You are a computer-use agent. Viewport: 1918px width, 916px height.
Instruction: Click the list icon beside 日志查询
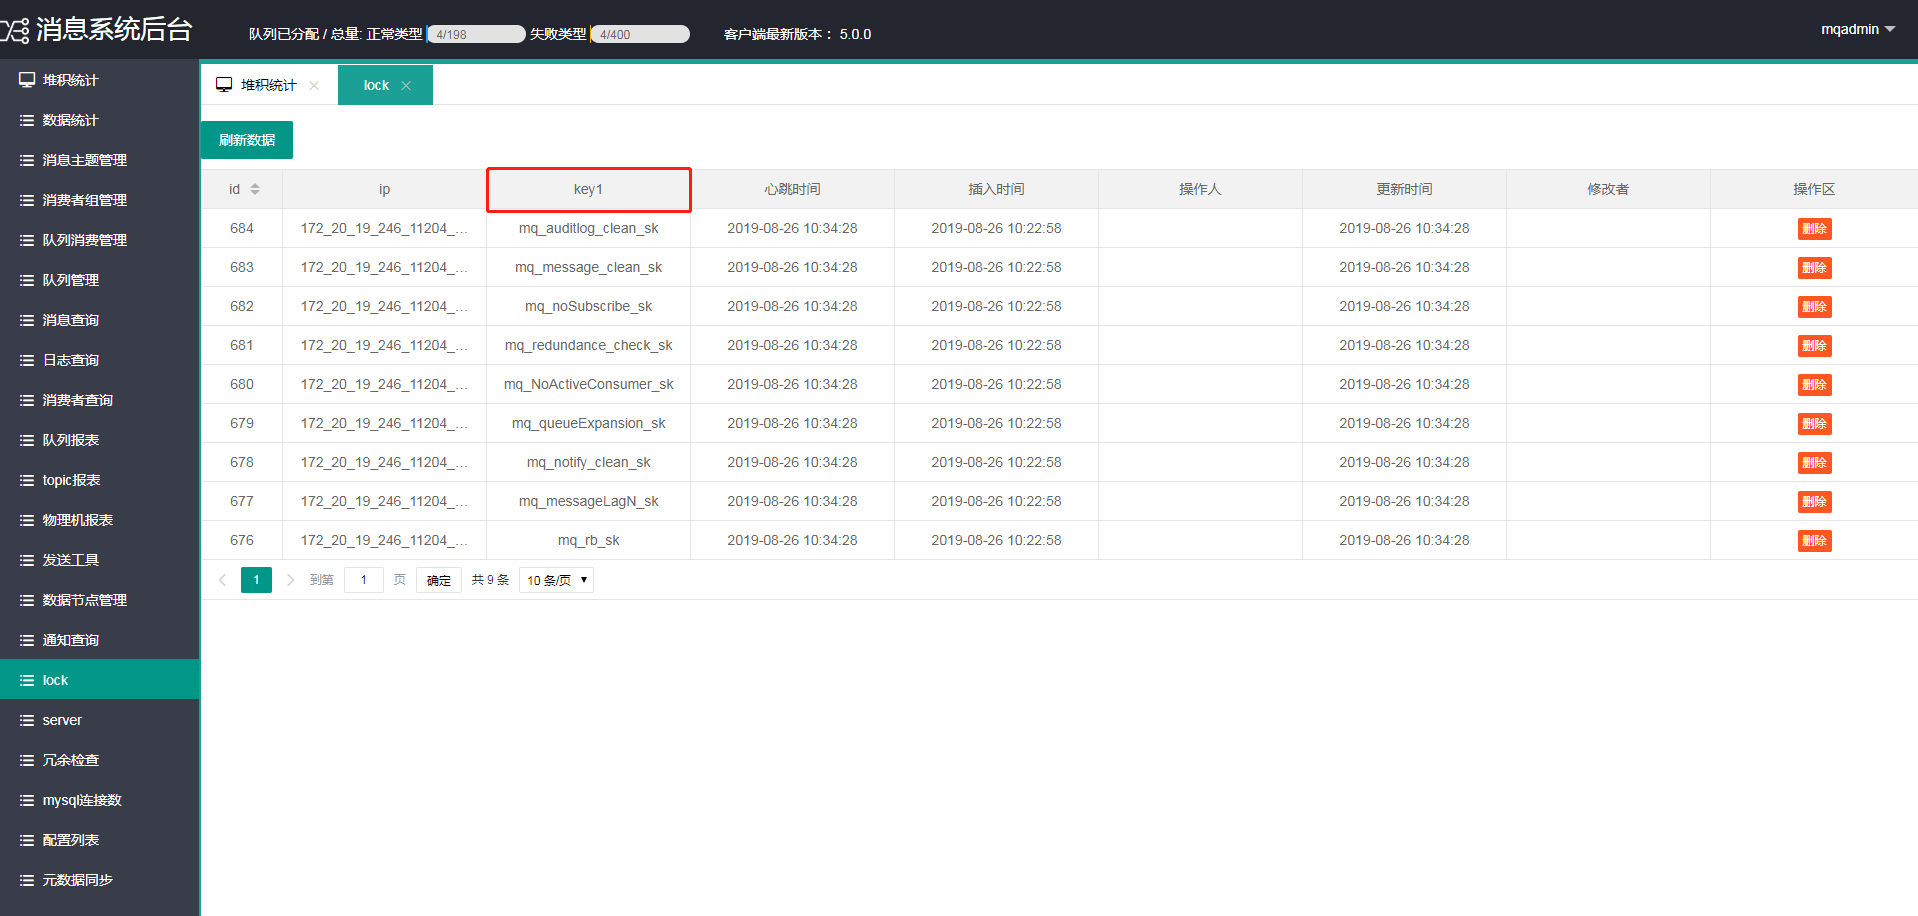[27, 360]
